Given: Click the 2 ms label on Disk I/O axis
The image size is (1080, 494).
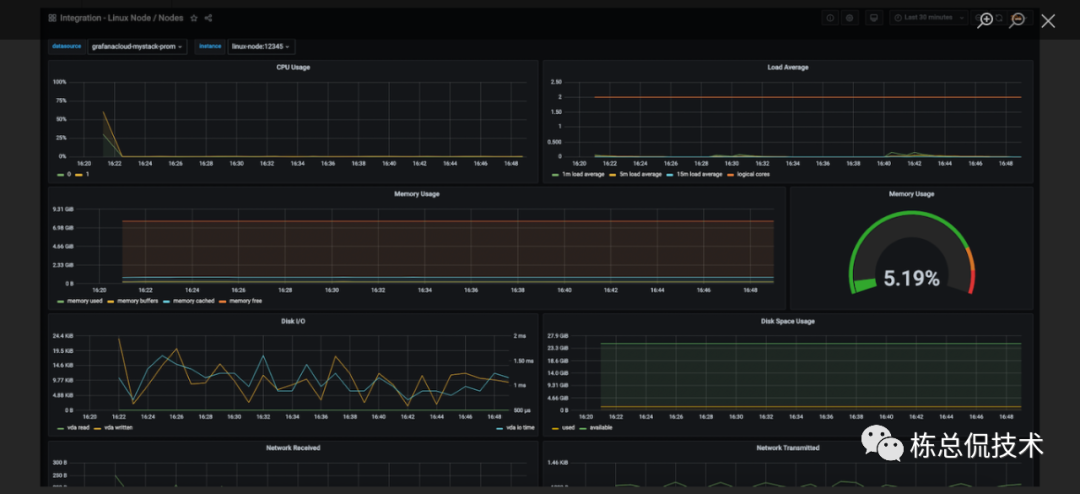Looking at the screenshot, I should 519,336.
